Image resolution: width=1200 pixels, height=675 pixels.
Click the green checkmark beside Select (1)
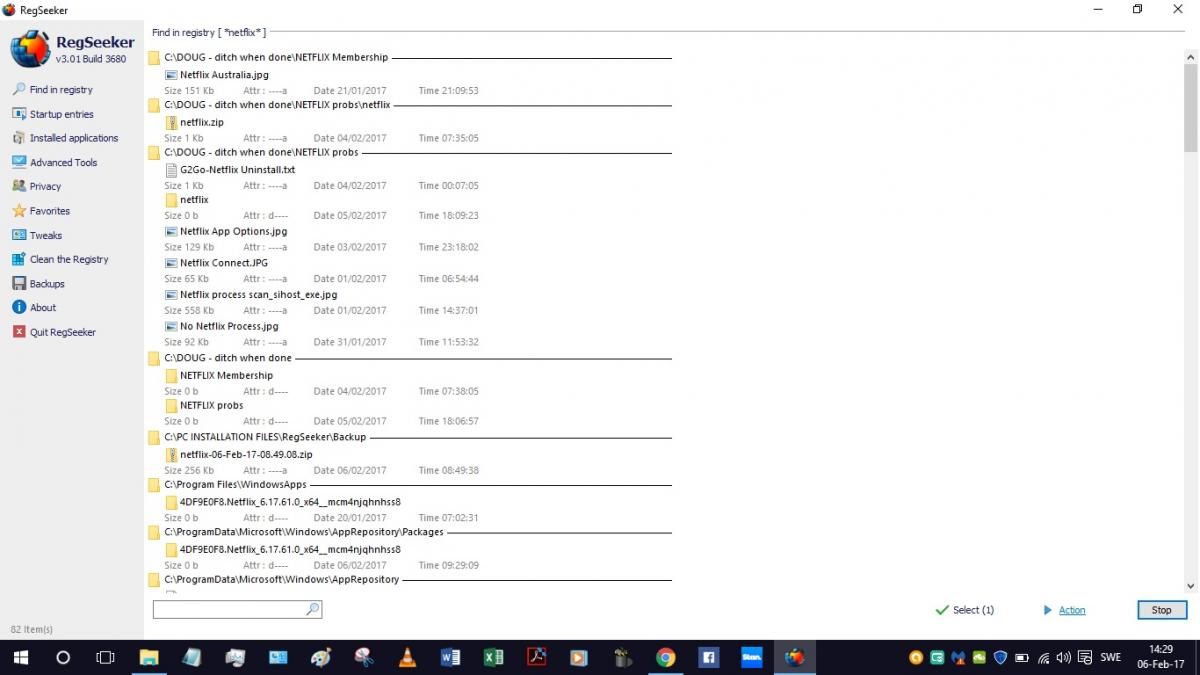tap(941, 610)
